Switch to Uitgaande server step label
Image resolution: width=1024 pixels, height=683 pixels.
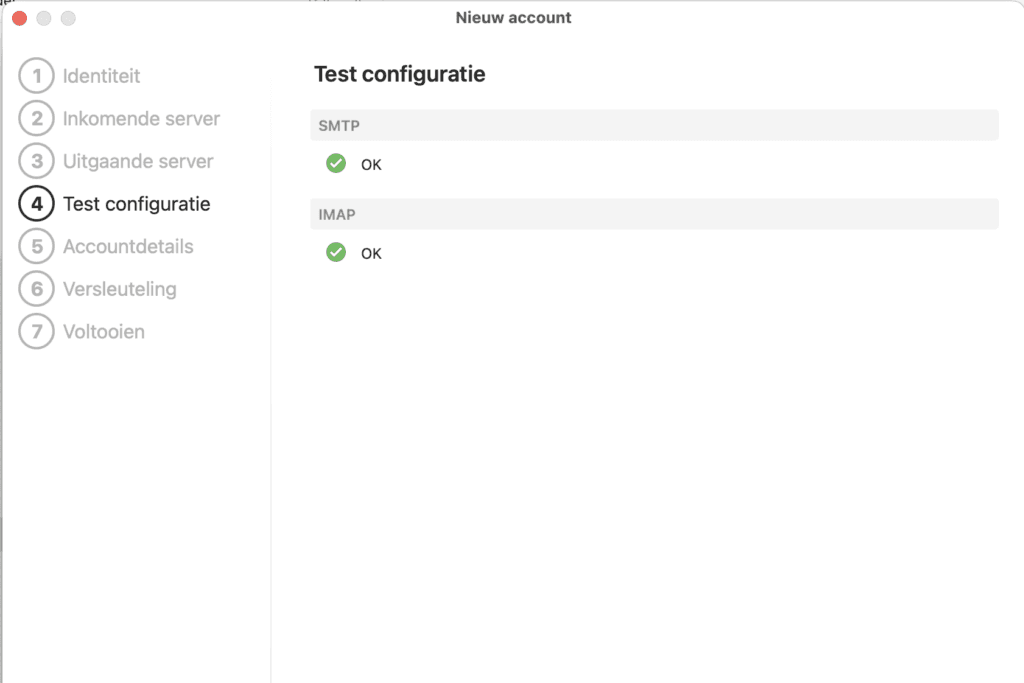138,161
